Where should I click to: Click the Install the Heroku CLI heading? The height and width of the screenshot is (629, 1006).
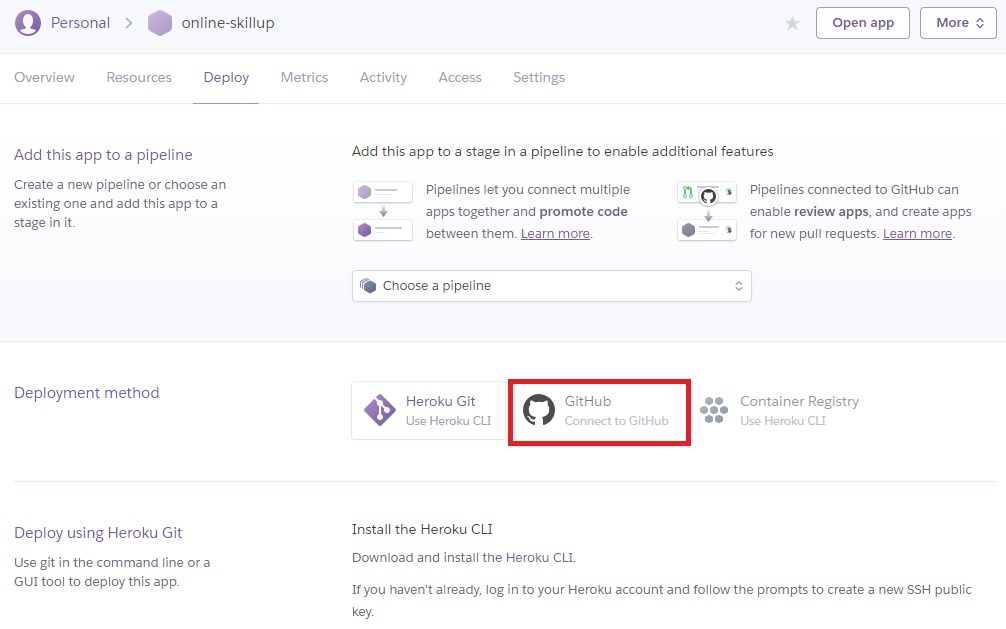pyautogui.click(x=422, y=530)
